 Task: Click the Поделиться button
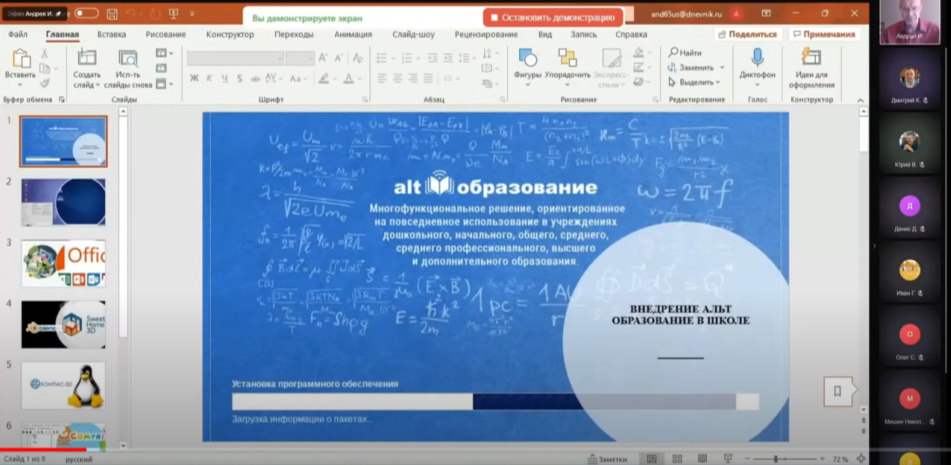pyautogui.click(x=747, y=35)
